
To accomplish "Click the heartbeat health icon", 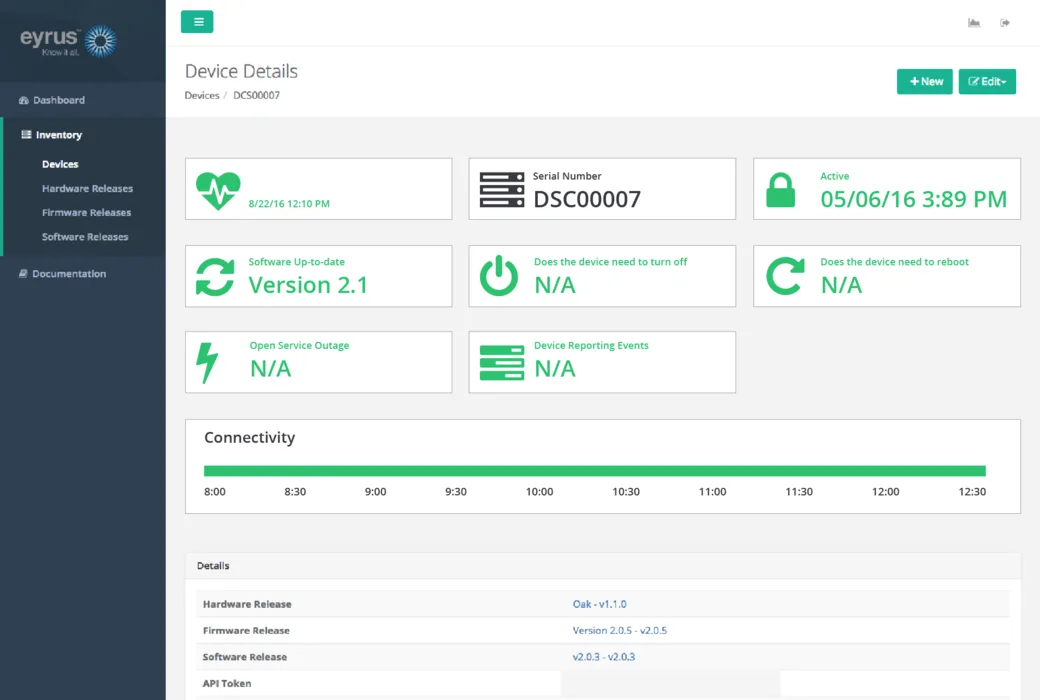I will [218, 190].
